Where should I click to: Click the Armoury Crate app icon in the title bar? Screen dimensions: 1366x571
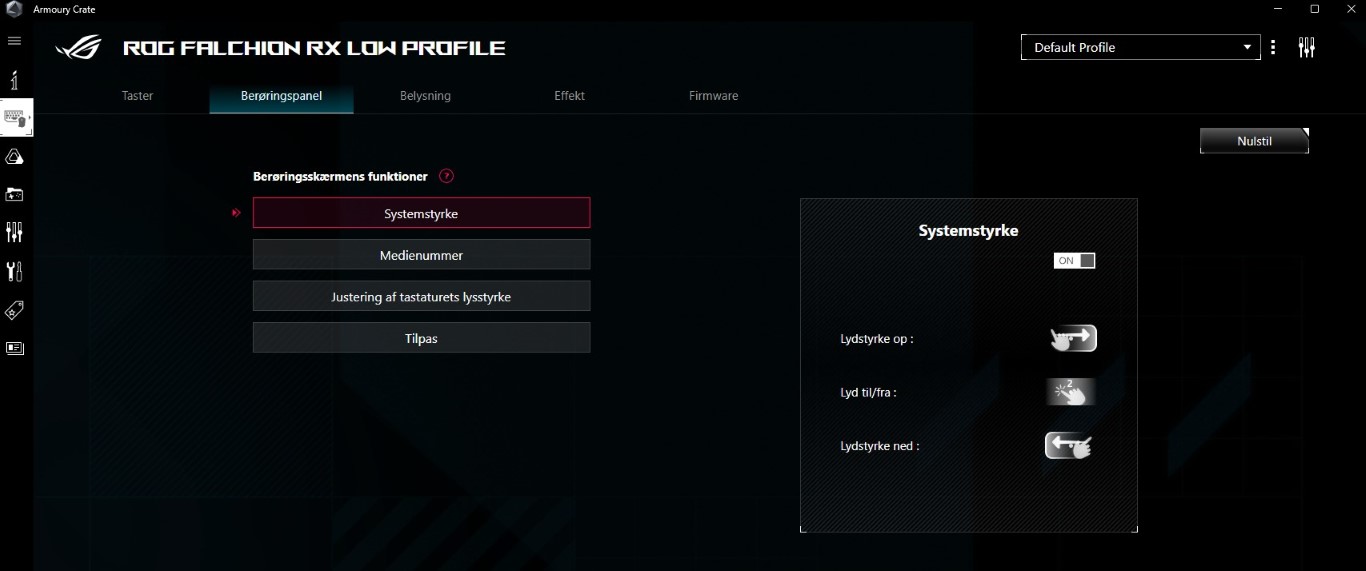pos(14,9)
